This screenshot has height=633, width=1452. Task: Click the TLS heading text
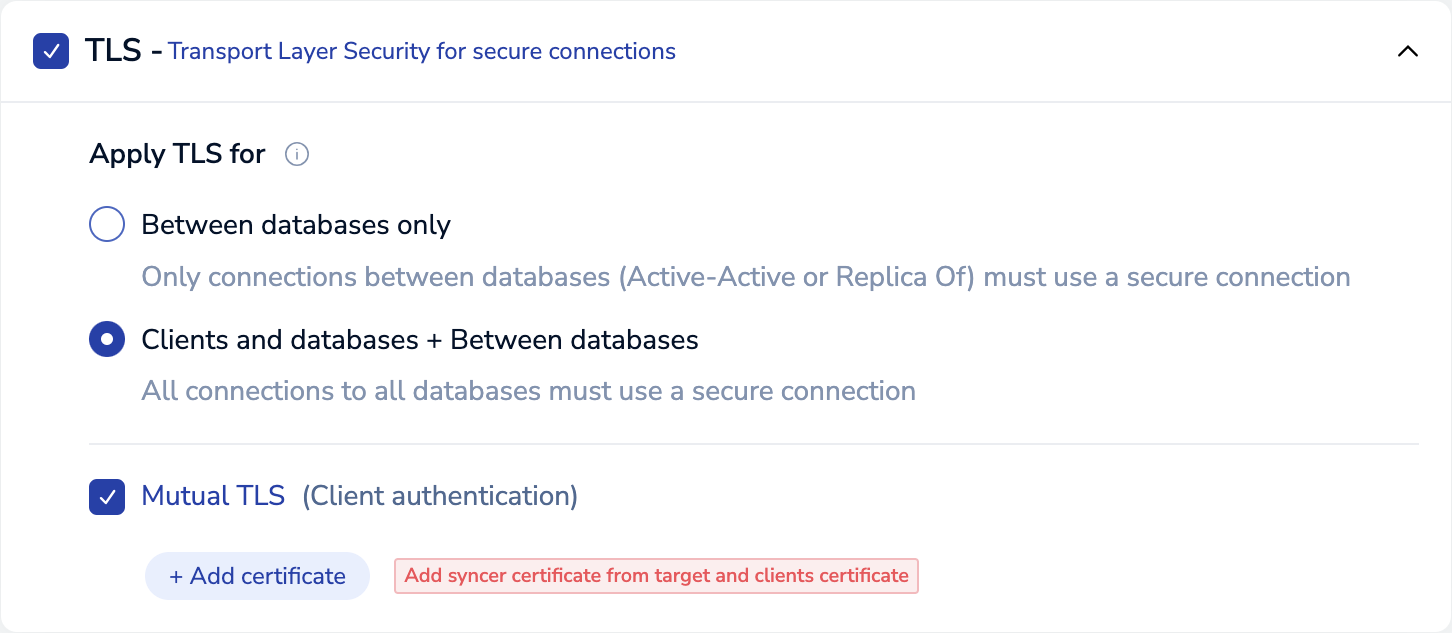point(112,51)
